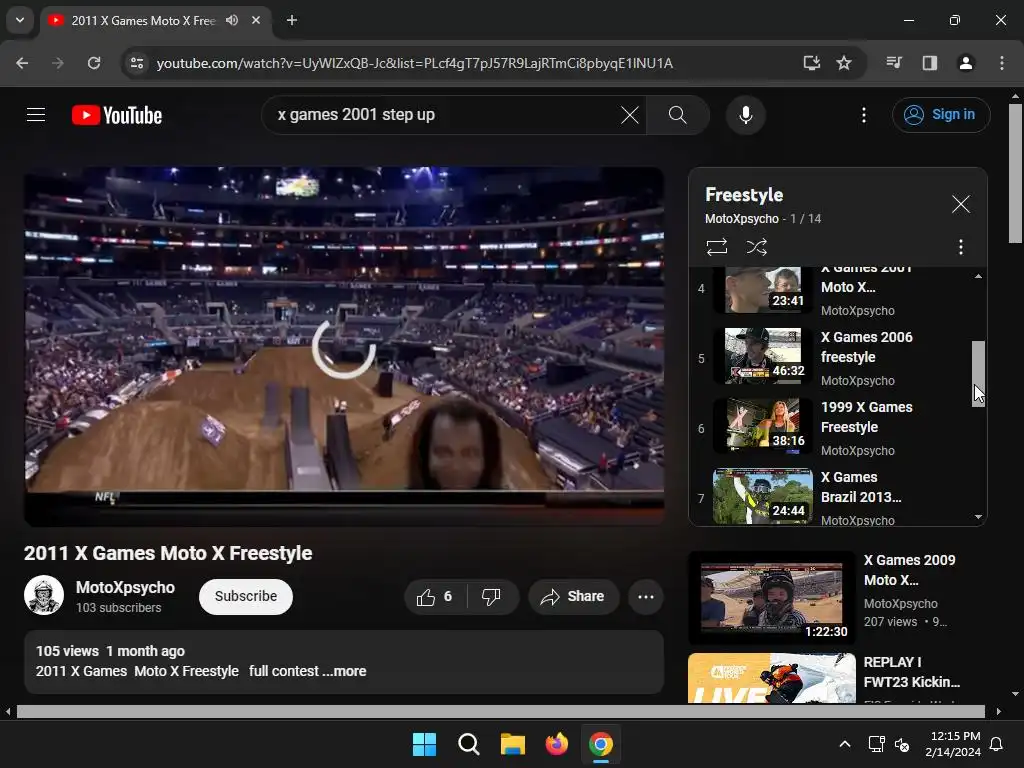
Task: Open Chrome profile icon
Action: (965, 63)
